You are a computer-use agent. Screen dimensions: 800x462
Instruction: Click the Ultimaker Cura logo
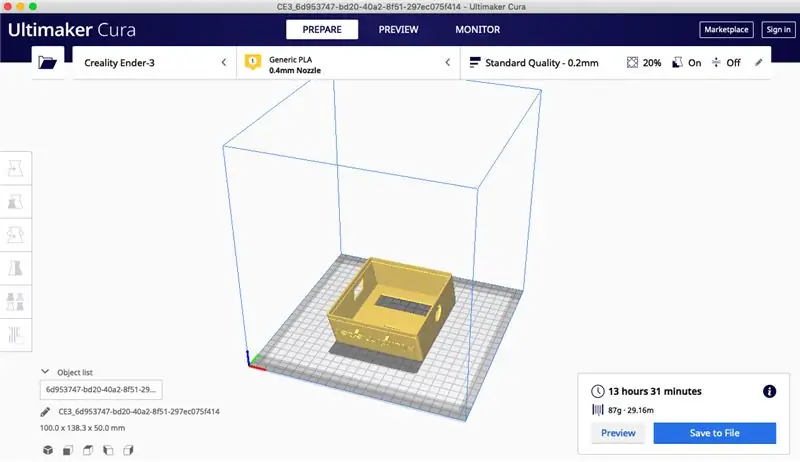[x=71, y=30]
